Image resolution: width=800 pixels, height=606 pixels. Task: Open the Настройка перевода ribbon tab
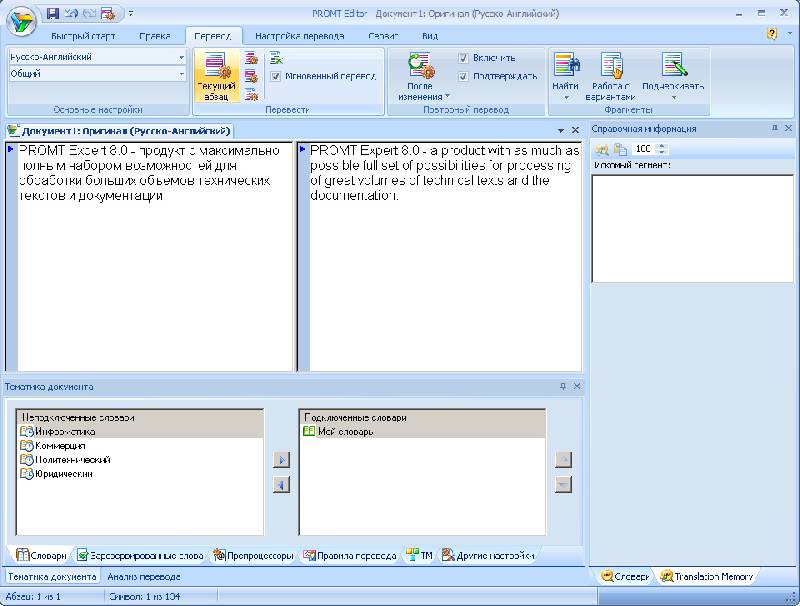[x=299, y=36]
